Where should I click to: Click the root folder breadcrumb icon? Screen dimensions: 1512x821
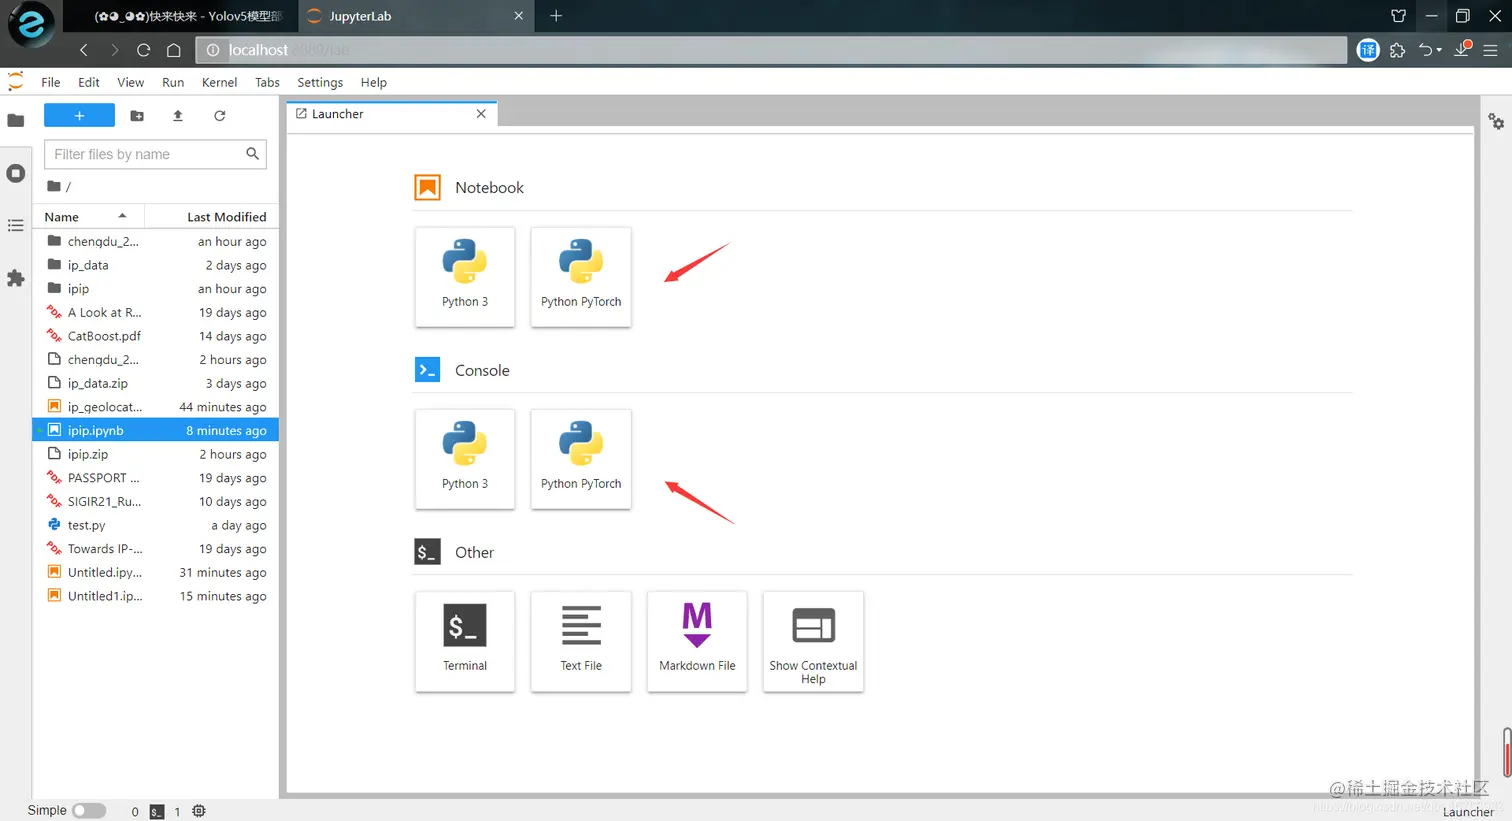click(x=54, y=186)
